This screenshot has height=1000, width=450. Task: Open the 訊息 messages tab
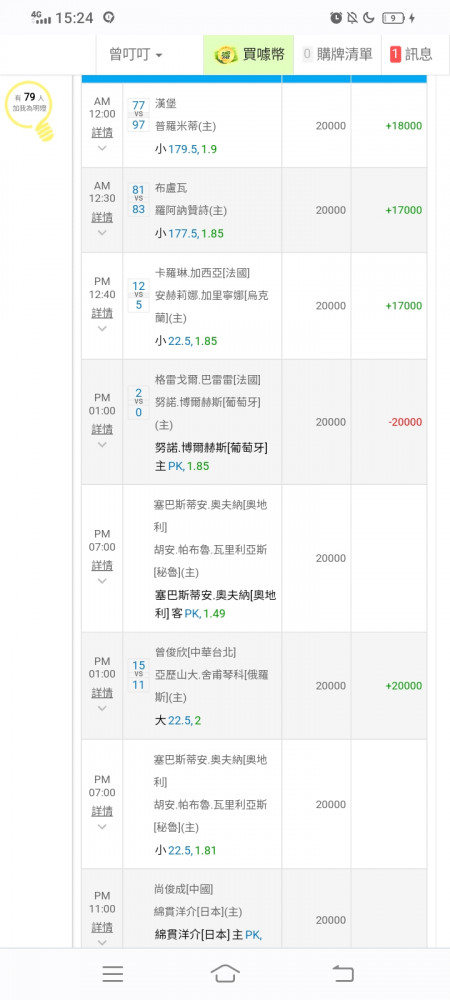[x=411, y=55]
